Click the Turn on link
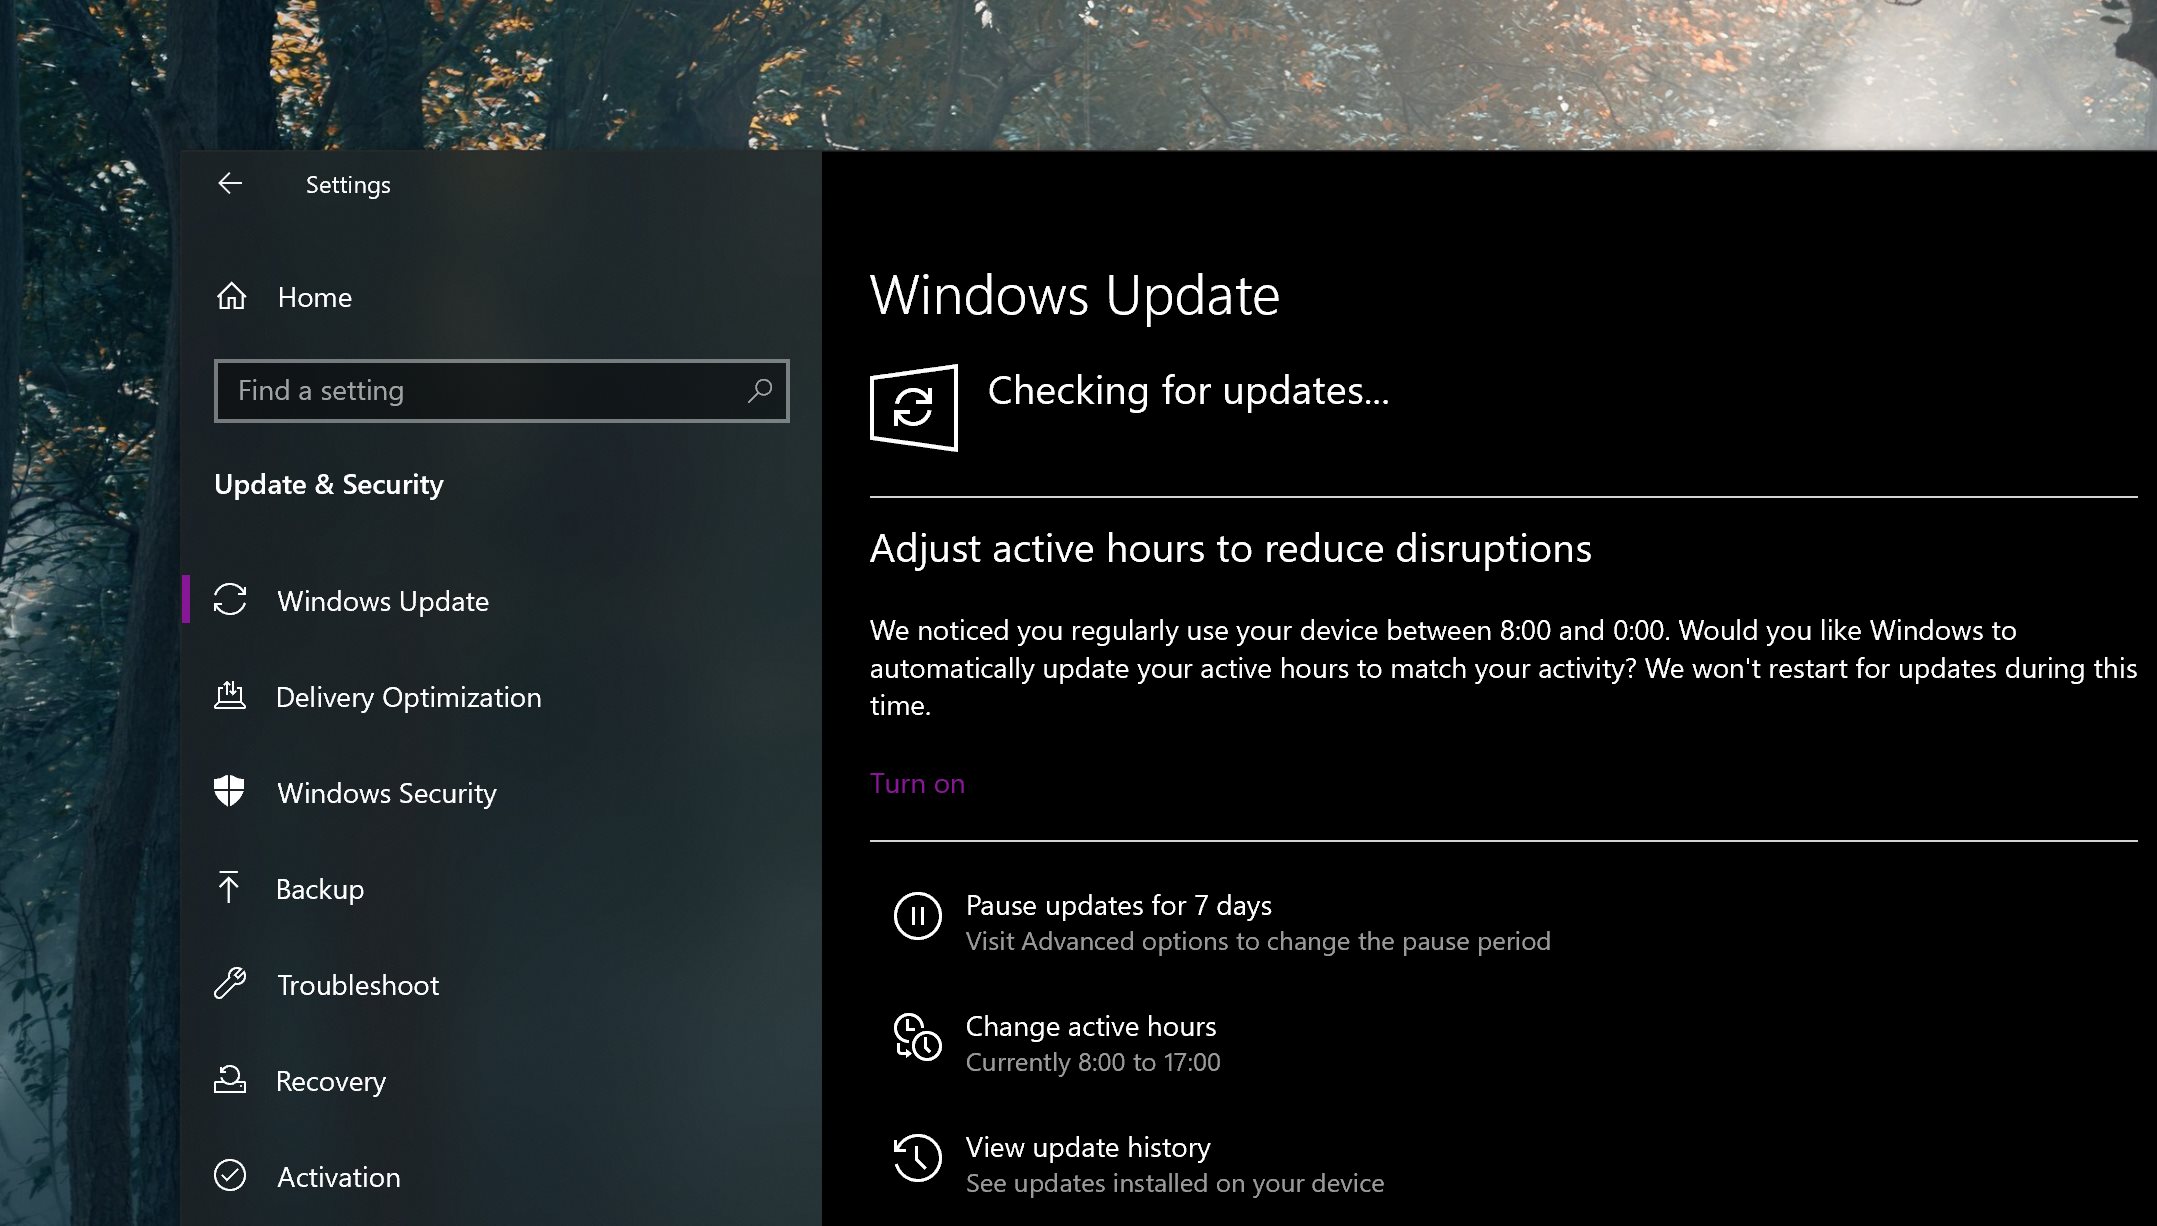Image resolution: width=2157 pixels, height=1226 pixels. [x=917, y=783]
